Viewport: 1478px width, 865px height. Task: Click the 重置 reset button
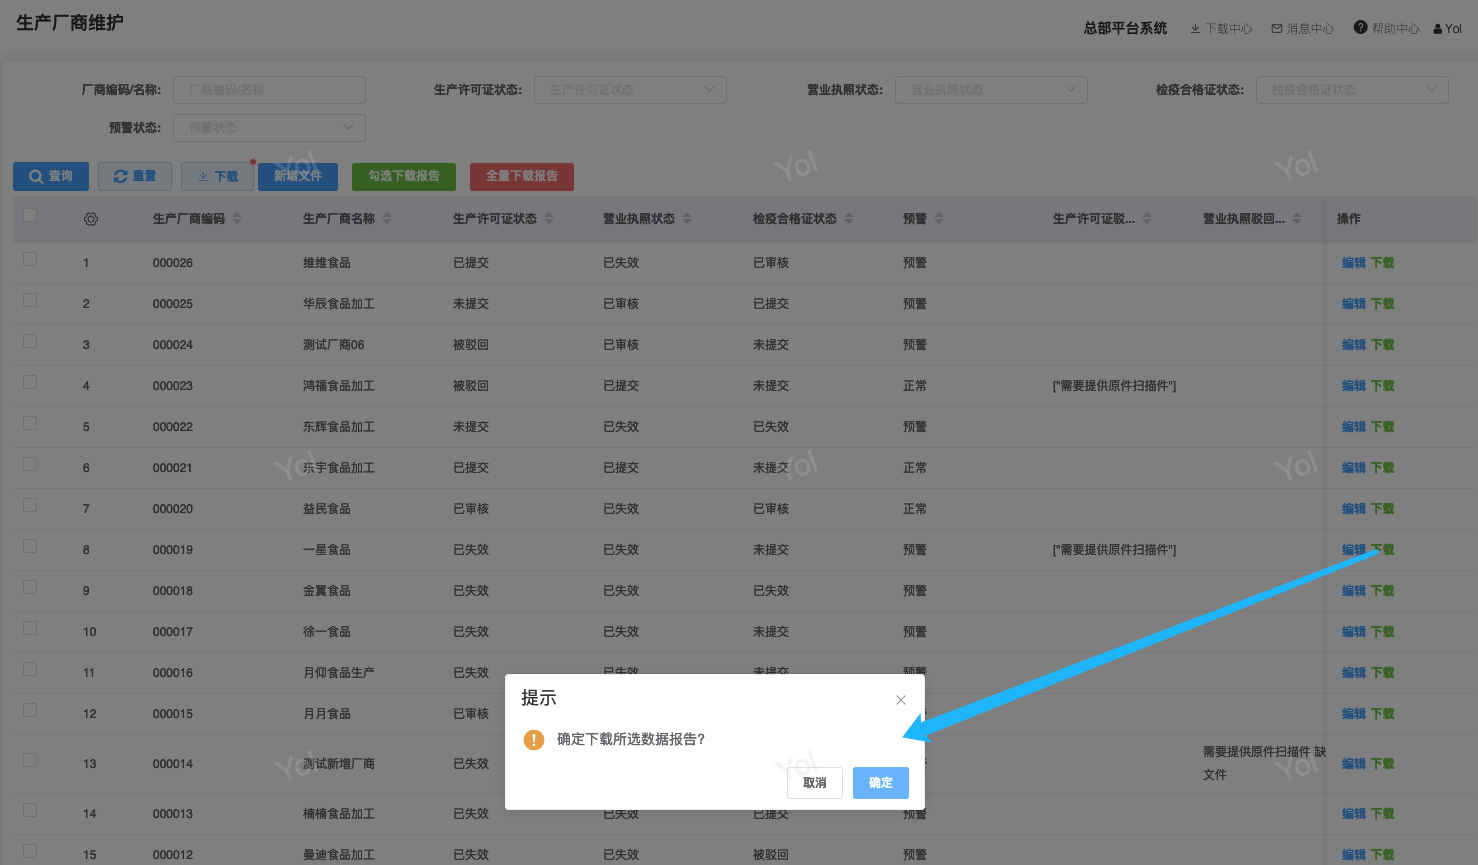tap(135, 176)
